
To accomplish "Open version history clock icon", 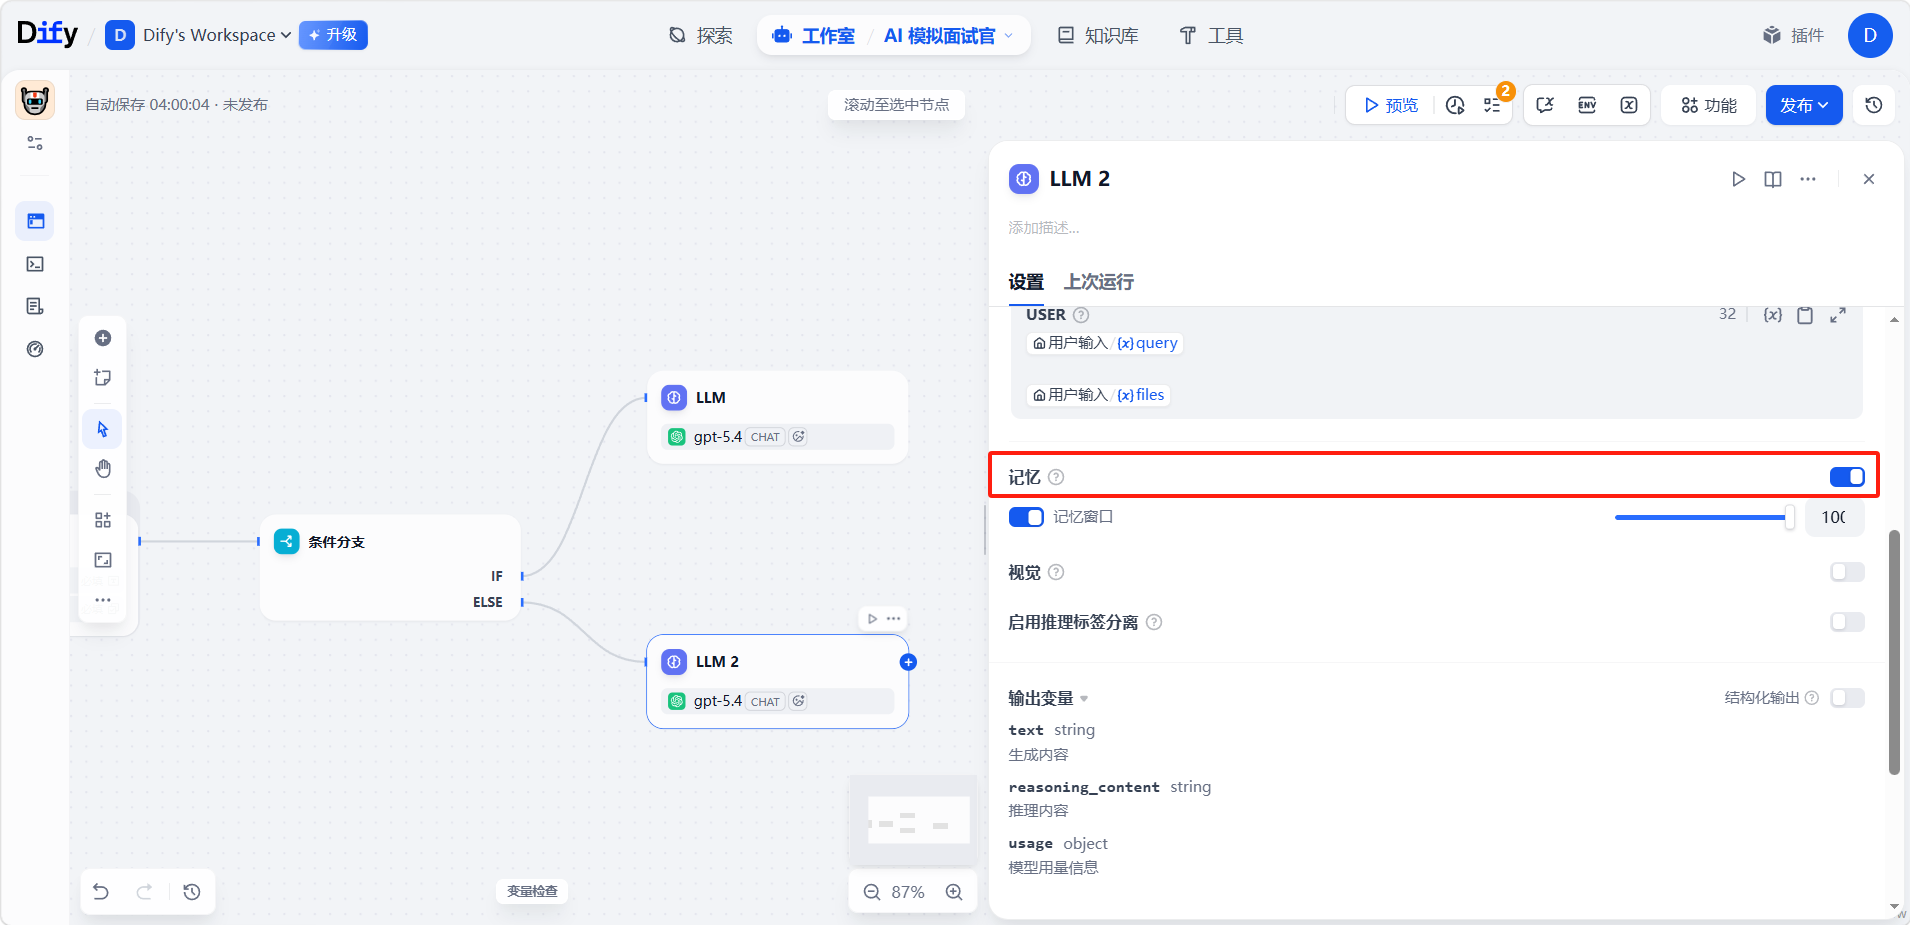I will click(1874, 105).
